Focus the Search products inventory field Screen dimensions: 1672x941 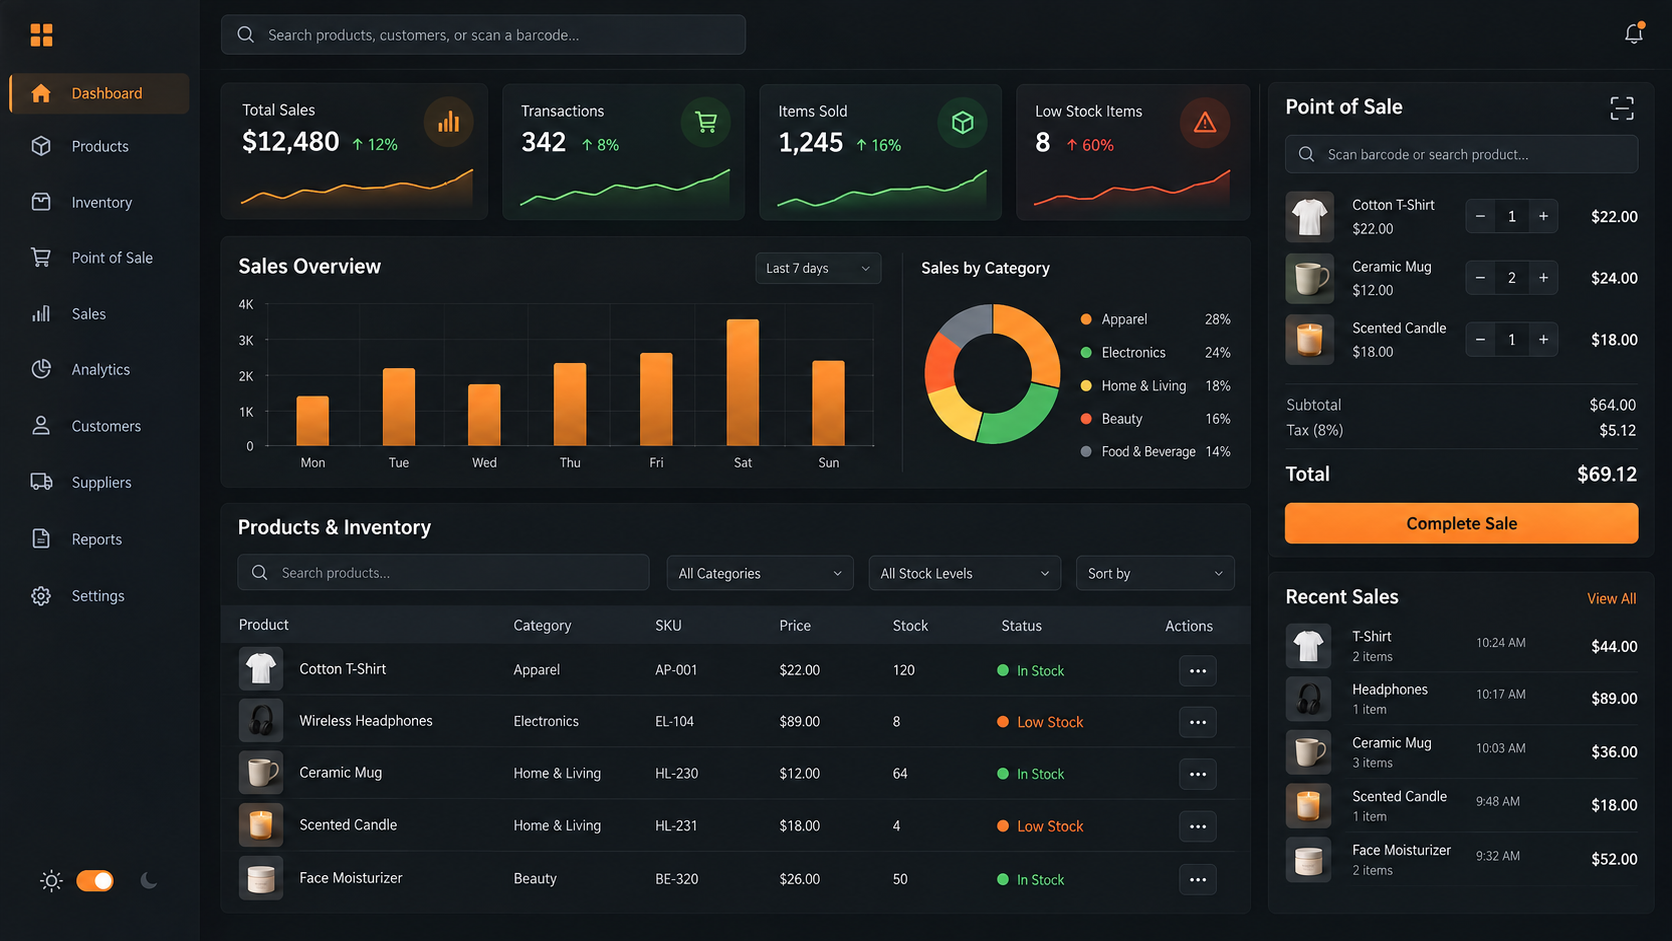(443, 573)
